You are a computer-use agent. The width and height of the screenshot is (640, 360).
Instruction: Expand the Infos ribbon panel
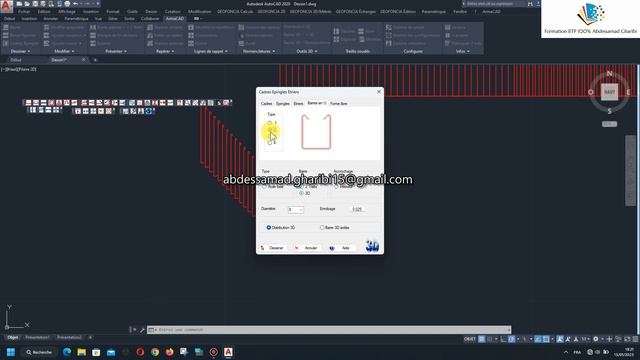click(x=462, y=51)
